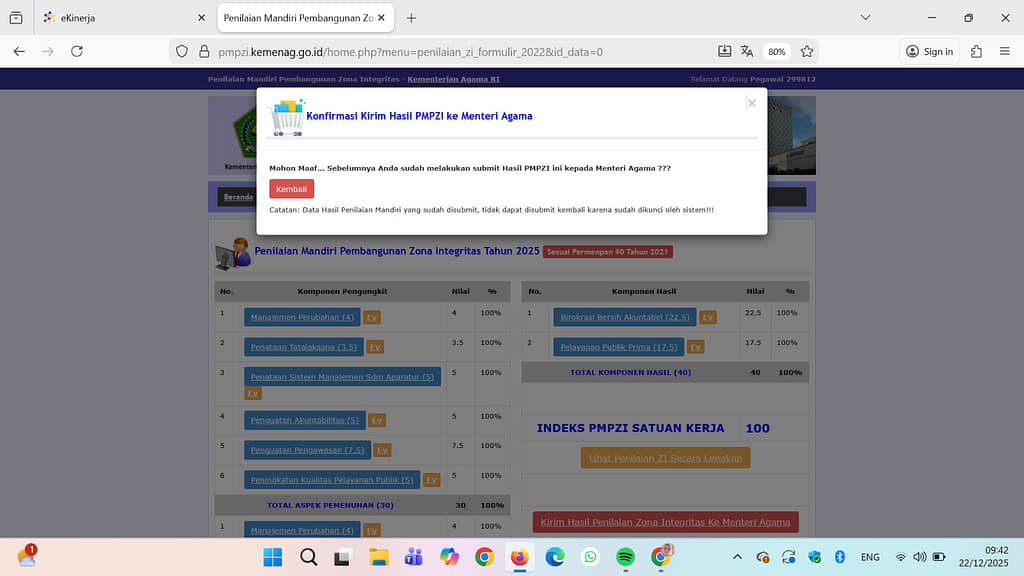Image resolution: width=1024 pixels, height=576 pixels.
Task: Click the install/download icon in the address bar
Action: point(724,51)
